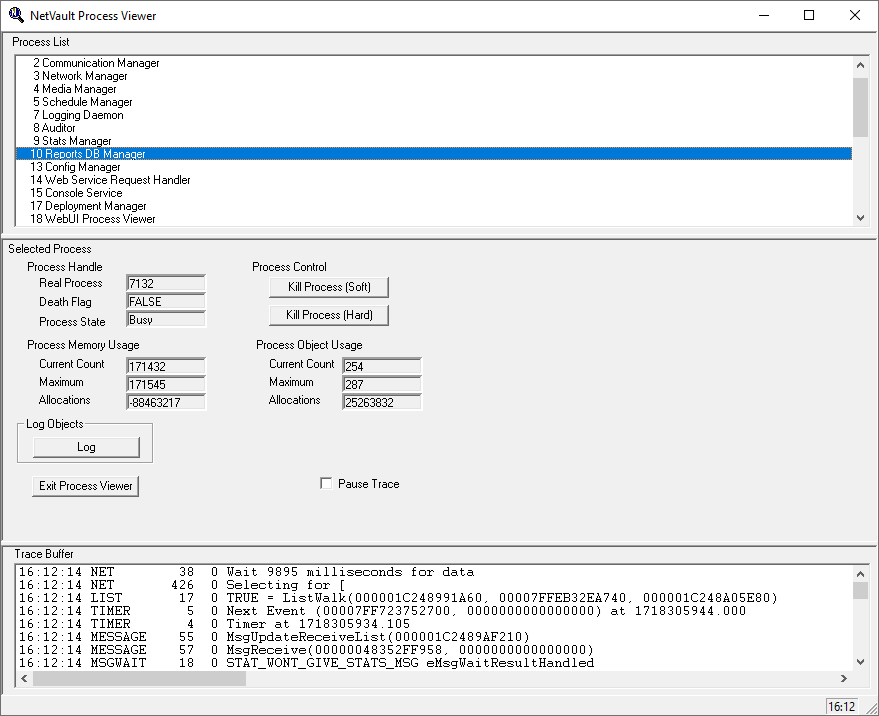
Task: Click the process list scroll up arrow
Action: 861,65
